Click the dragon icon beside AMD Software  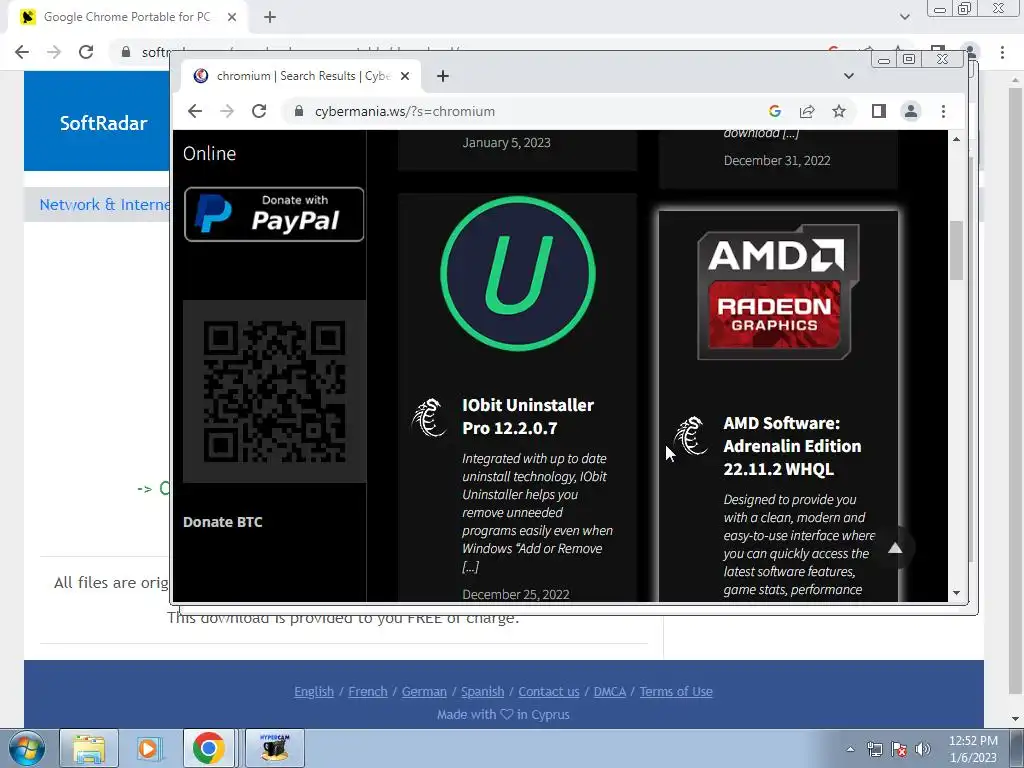[x=691, y=436]
